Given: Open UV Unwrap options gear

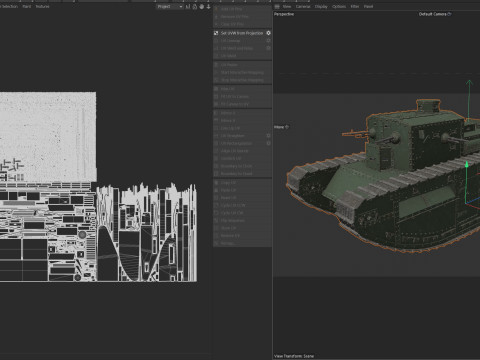Looking at the screenshot, I should (268, 41).
